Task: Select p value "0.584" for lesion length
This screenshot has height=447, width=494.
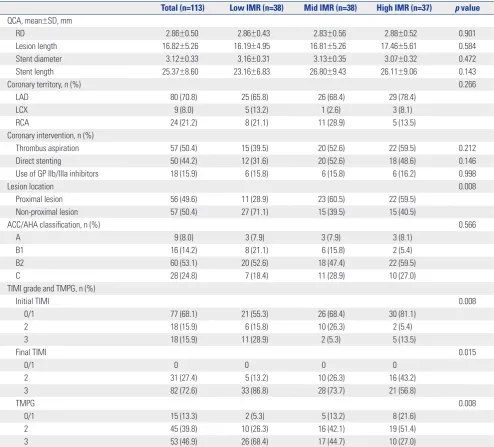Action: 467,46
